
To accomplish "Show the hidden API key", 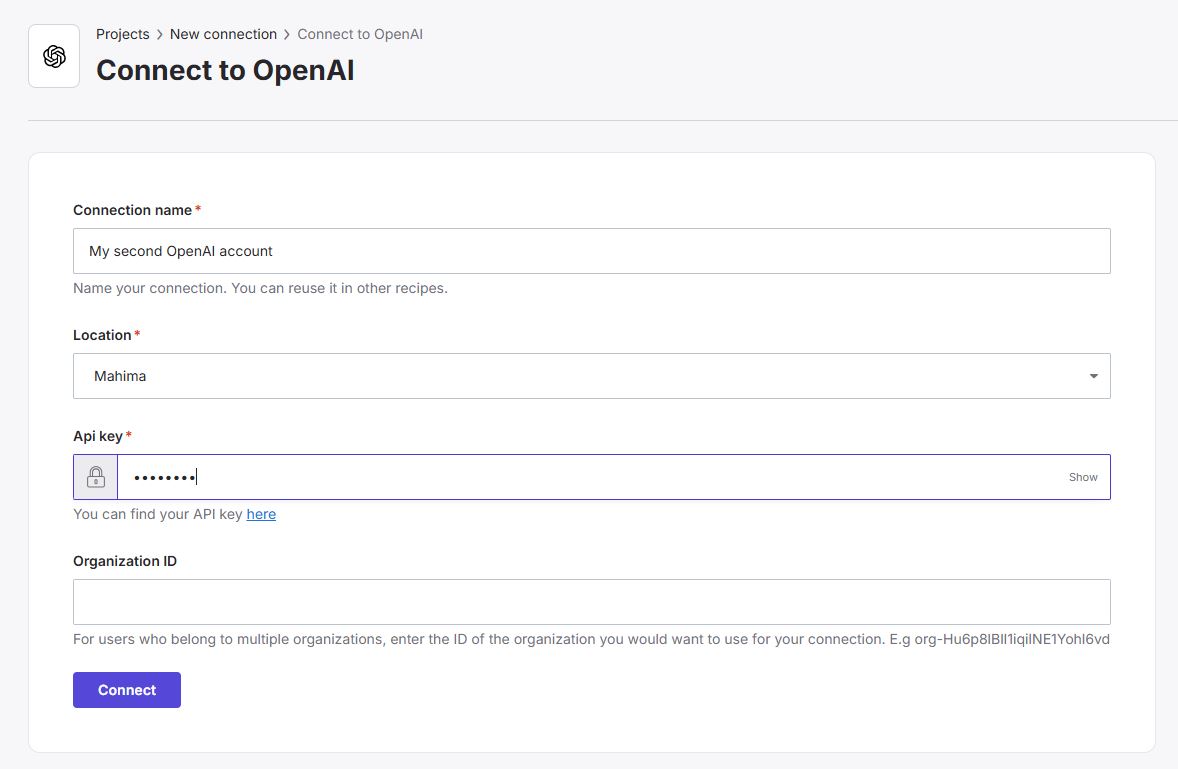I will (x=1082, y=477).
